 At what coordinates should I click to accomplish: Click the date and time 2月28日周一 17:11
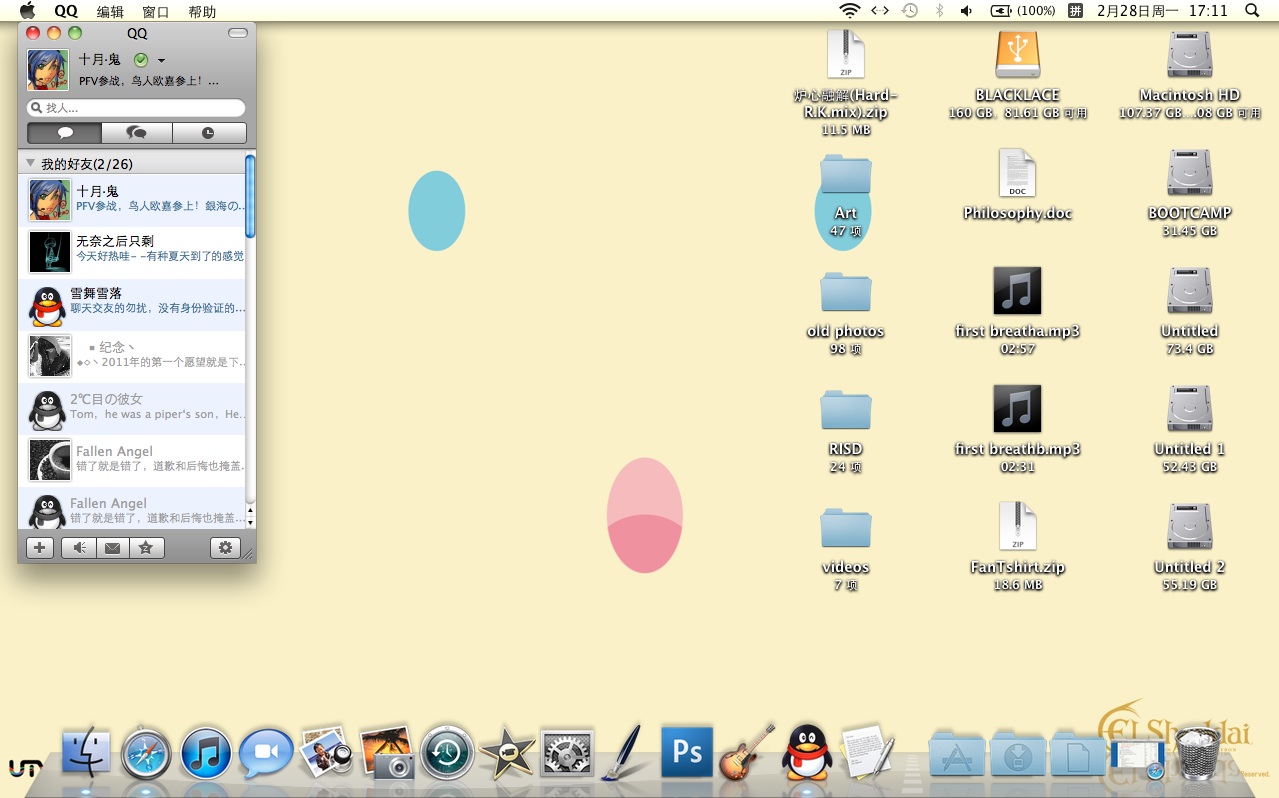[1162, 11]
